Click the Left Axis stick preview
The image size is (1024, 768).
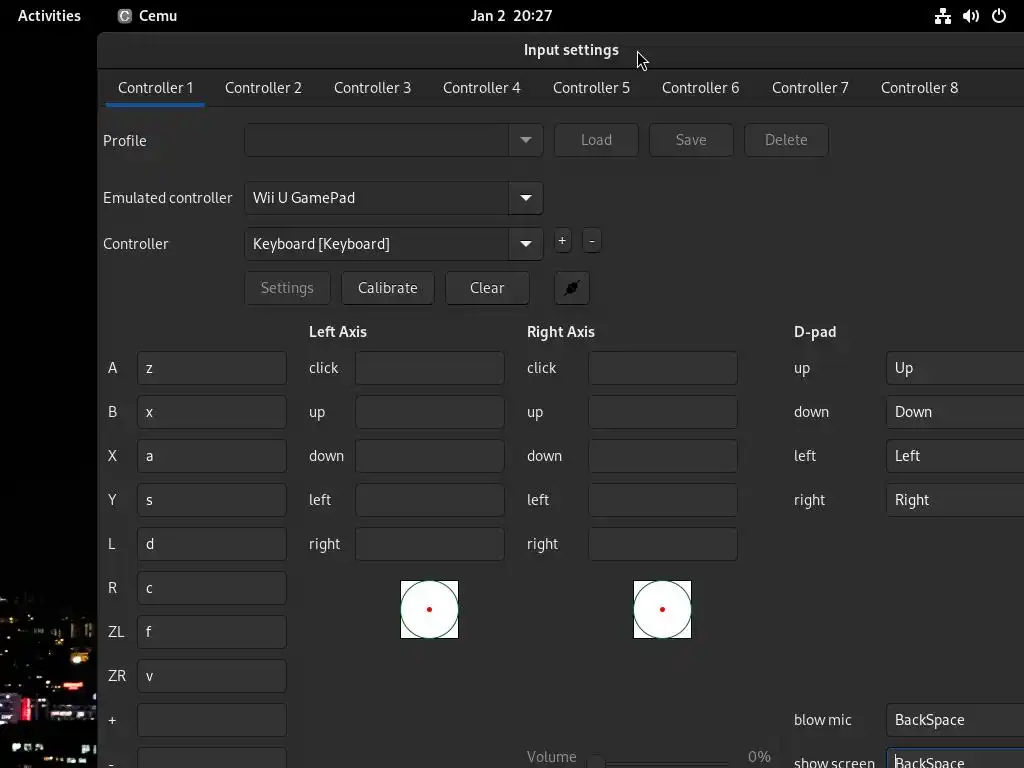429,609
